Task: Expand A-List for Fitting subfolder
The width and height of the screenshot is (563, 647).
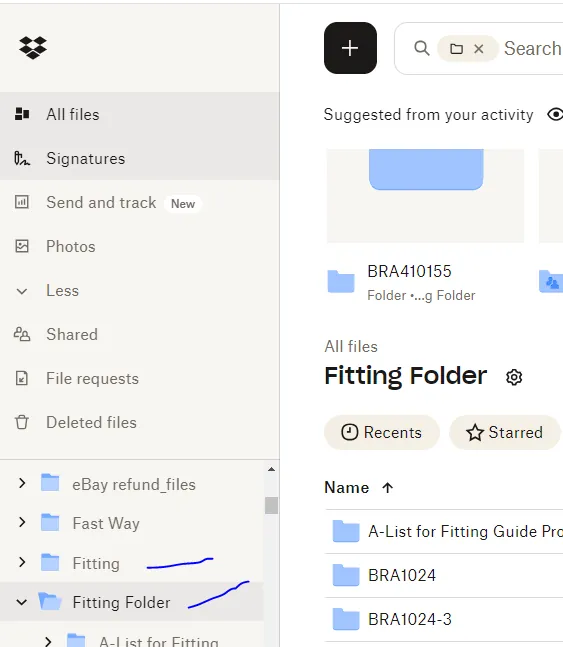Action: coord(48,642)
